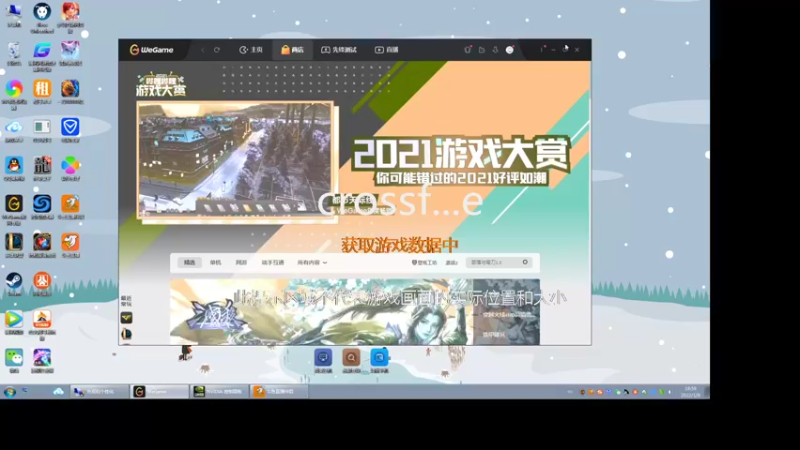Open the folder icon in WeGame header
This screenshot has height=450, width=800.
pyautogui.click(x=482, y=50)
